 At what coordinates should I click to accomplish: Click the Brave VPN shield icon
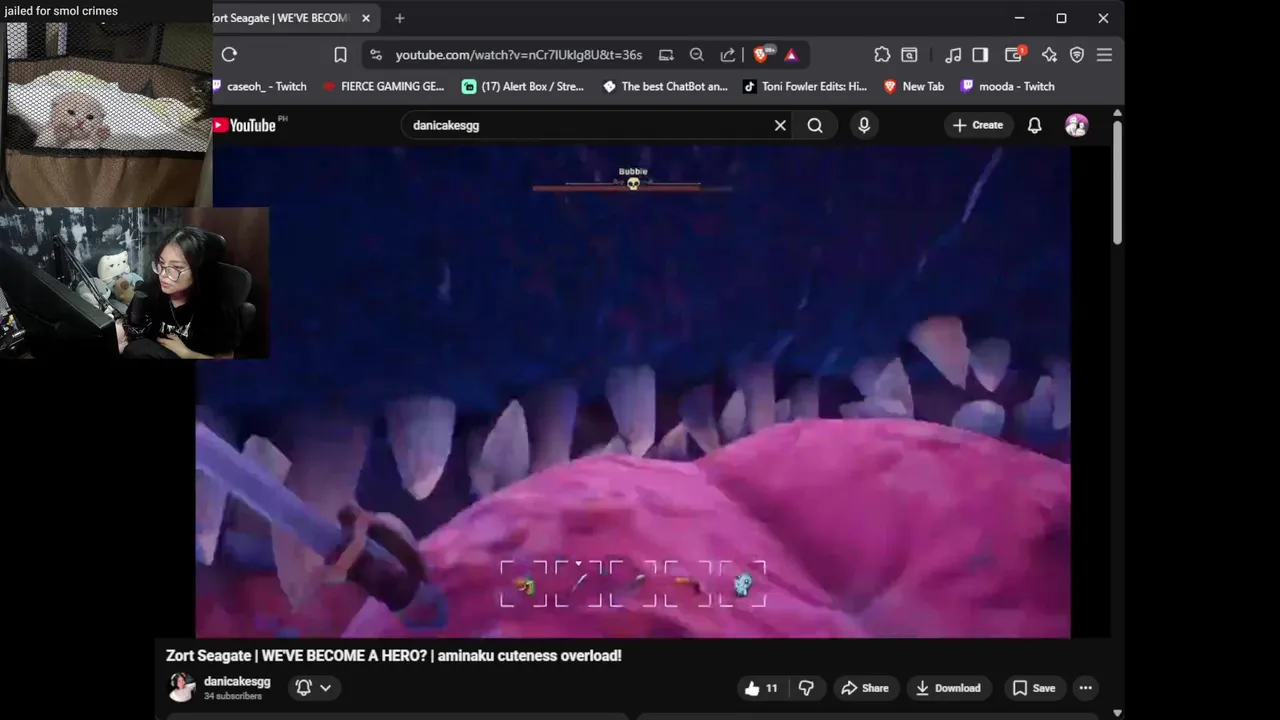point(1077,55)
